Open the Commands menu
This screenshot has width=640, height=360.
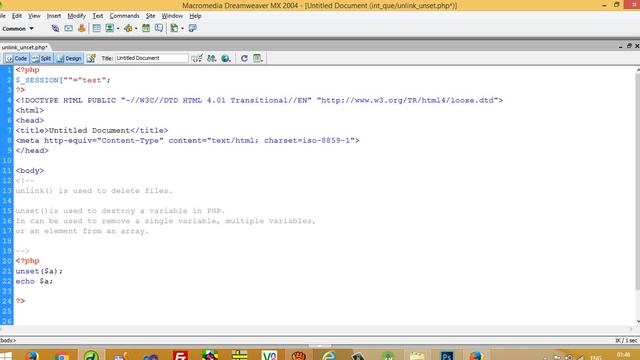click(x=124, y=16)
